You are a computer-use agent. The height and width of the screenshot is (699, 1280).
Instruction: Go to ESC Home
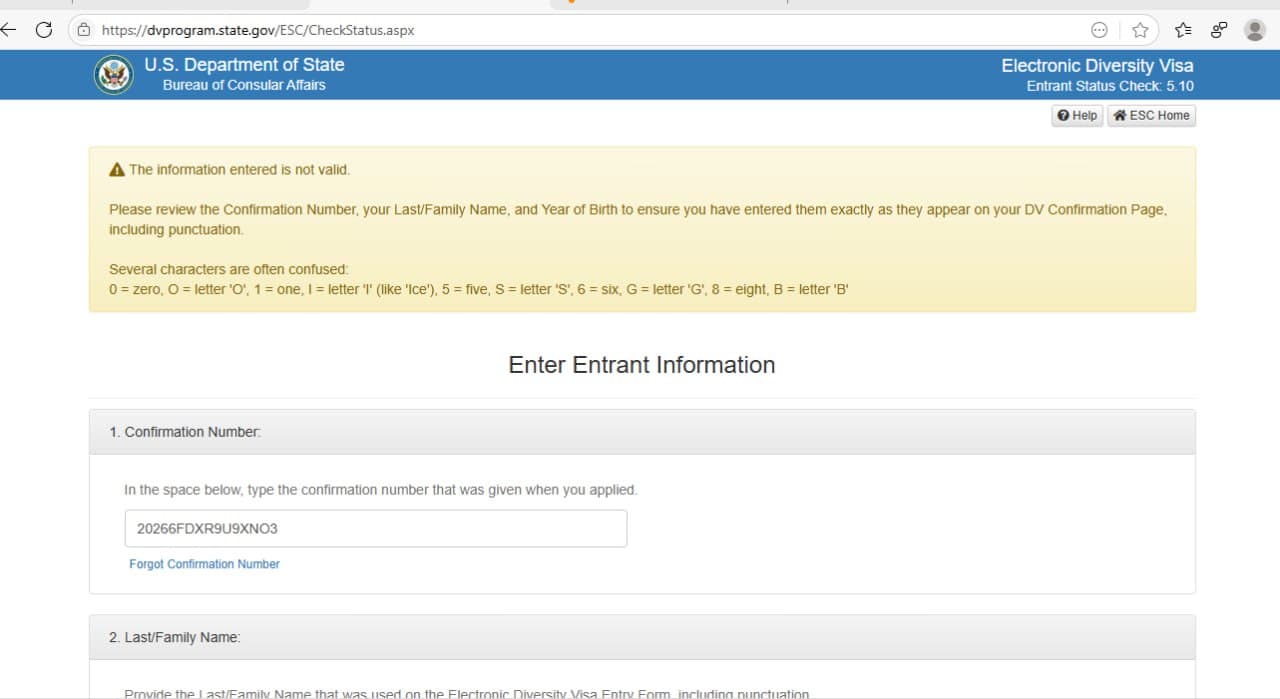point(1151,116)
